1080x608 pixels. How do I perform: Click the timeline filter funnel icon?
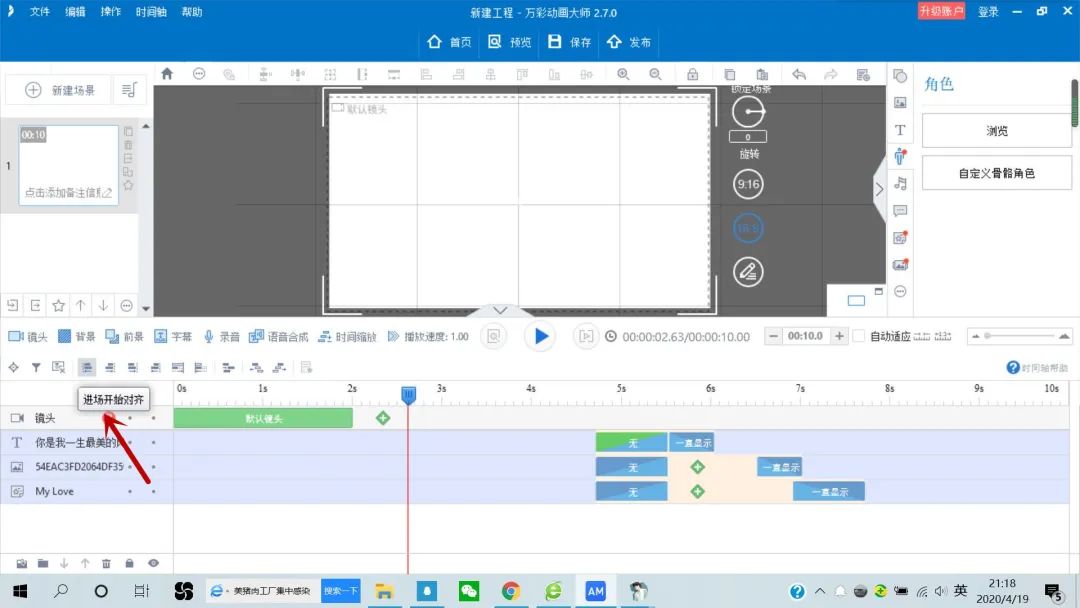(x=36, y=368)
